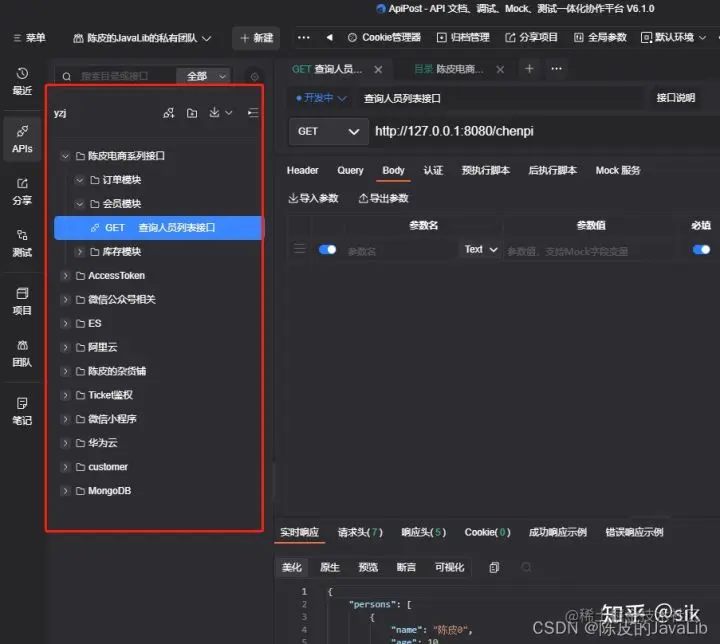Click 导入参数 import parameters
The image size is (720, 644).
coord(313,198)
